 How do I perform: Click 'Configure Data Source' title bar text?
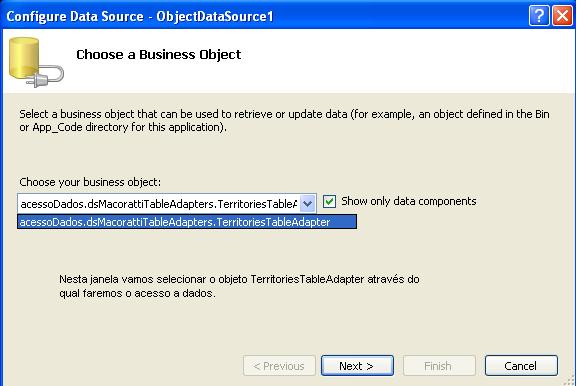click(75, 17)
